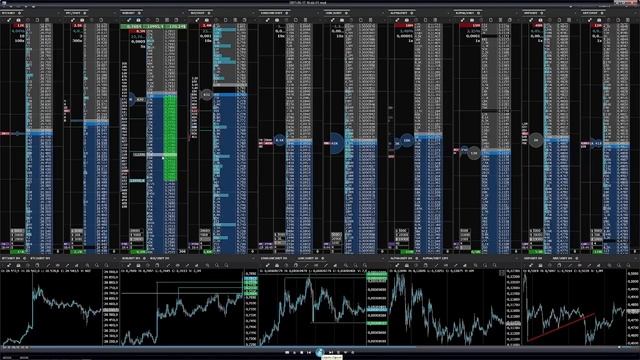Click lock icon in second chart panel toolbar

tap(138, 265)
